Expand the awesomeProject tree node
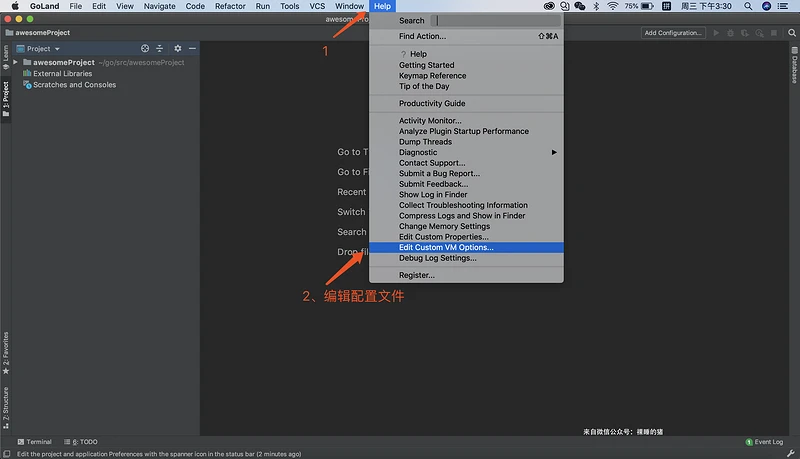 15,62
